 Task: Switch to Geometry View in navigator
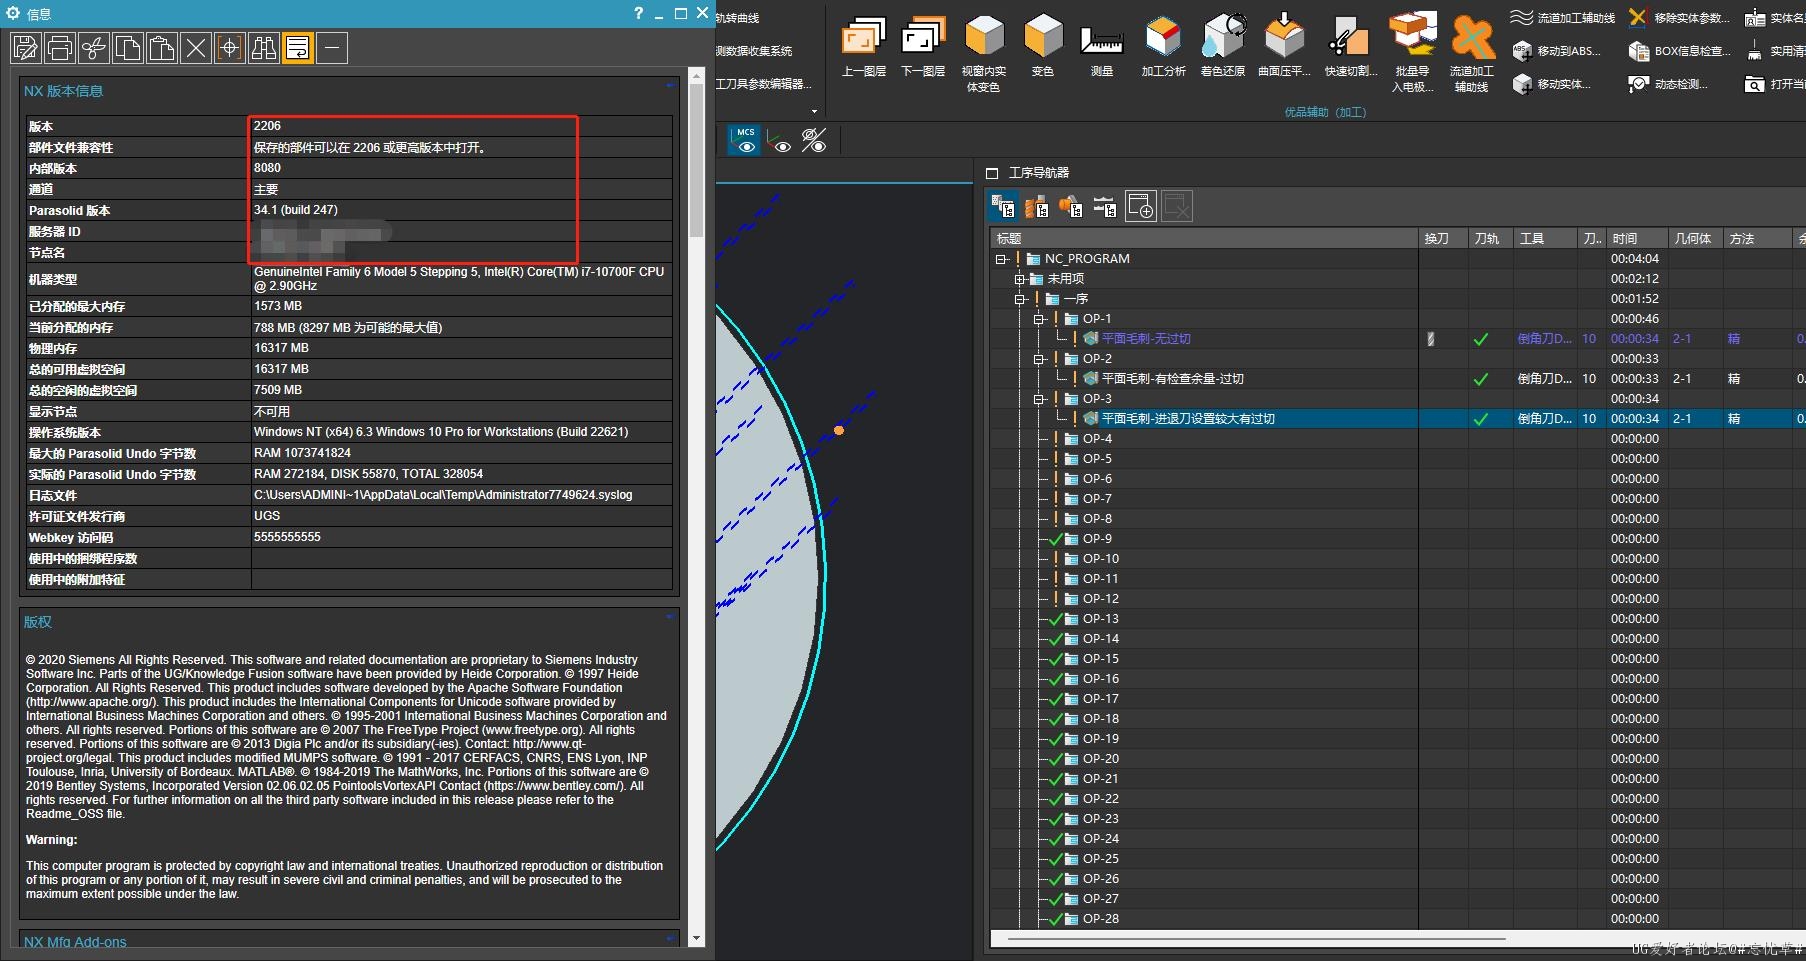point(1071,206)
